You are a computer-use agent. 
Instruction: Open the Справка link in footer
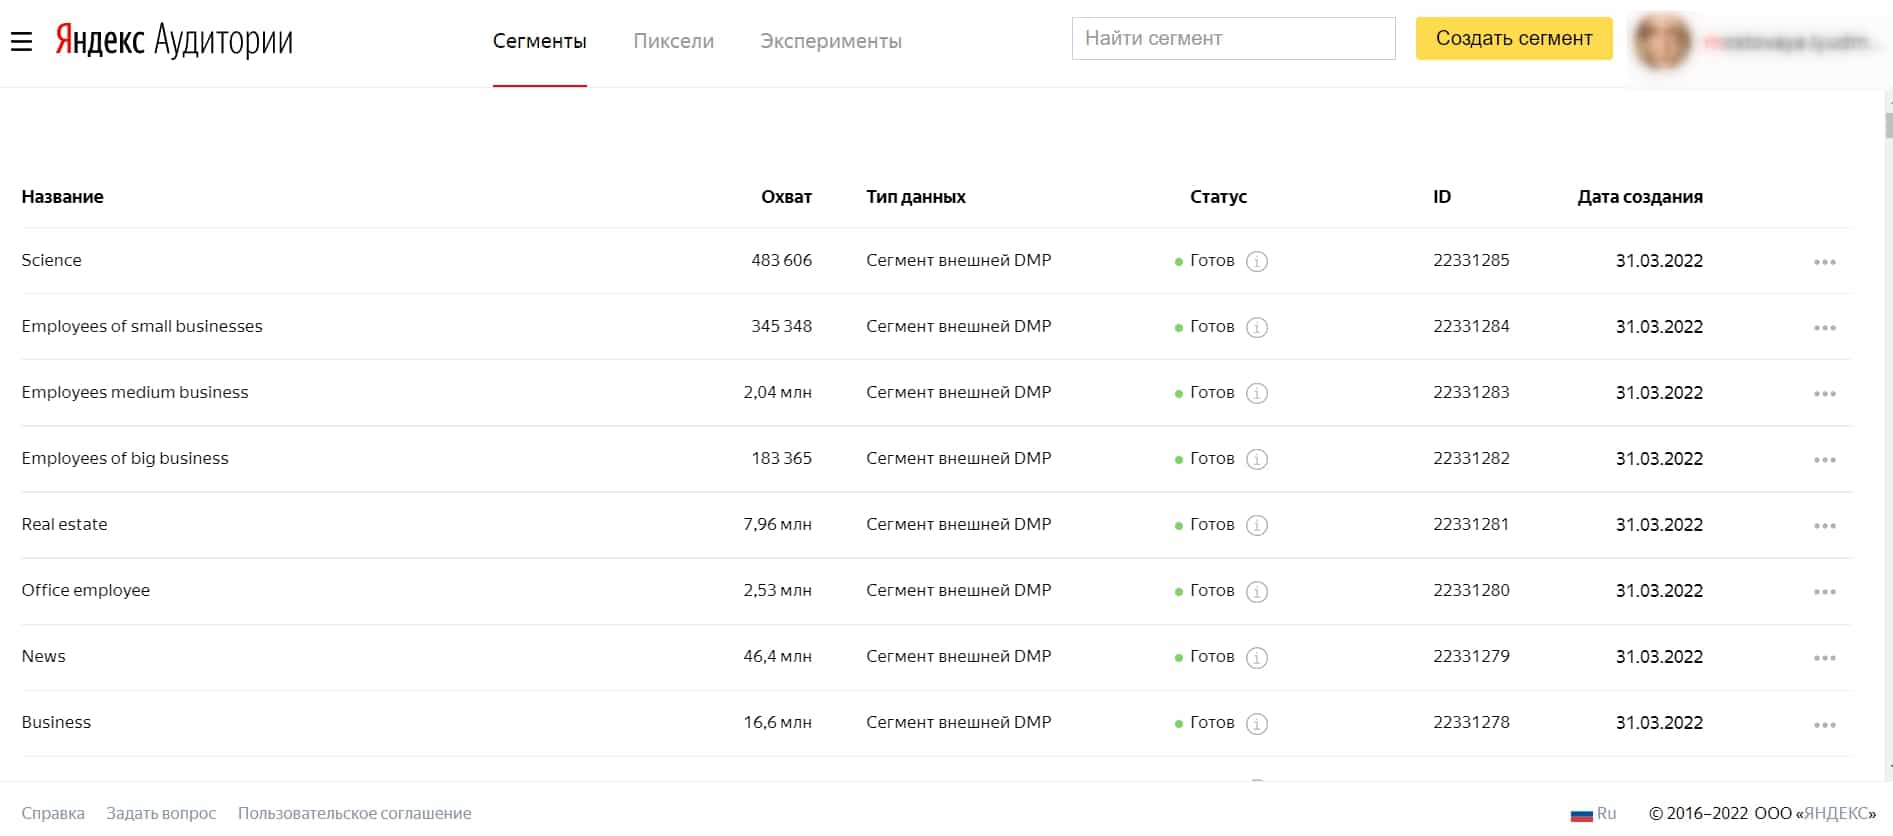point(53,813)
